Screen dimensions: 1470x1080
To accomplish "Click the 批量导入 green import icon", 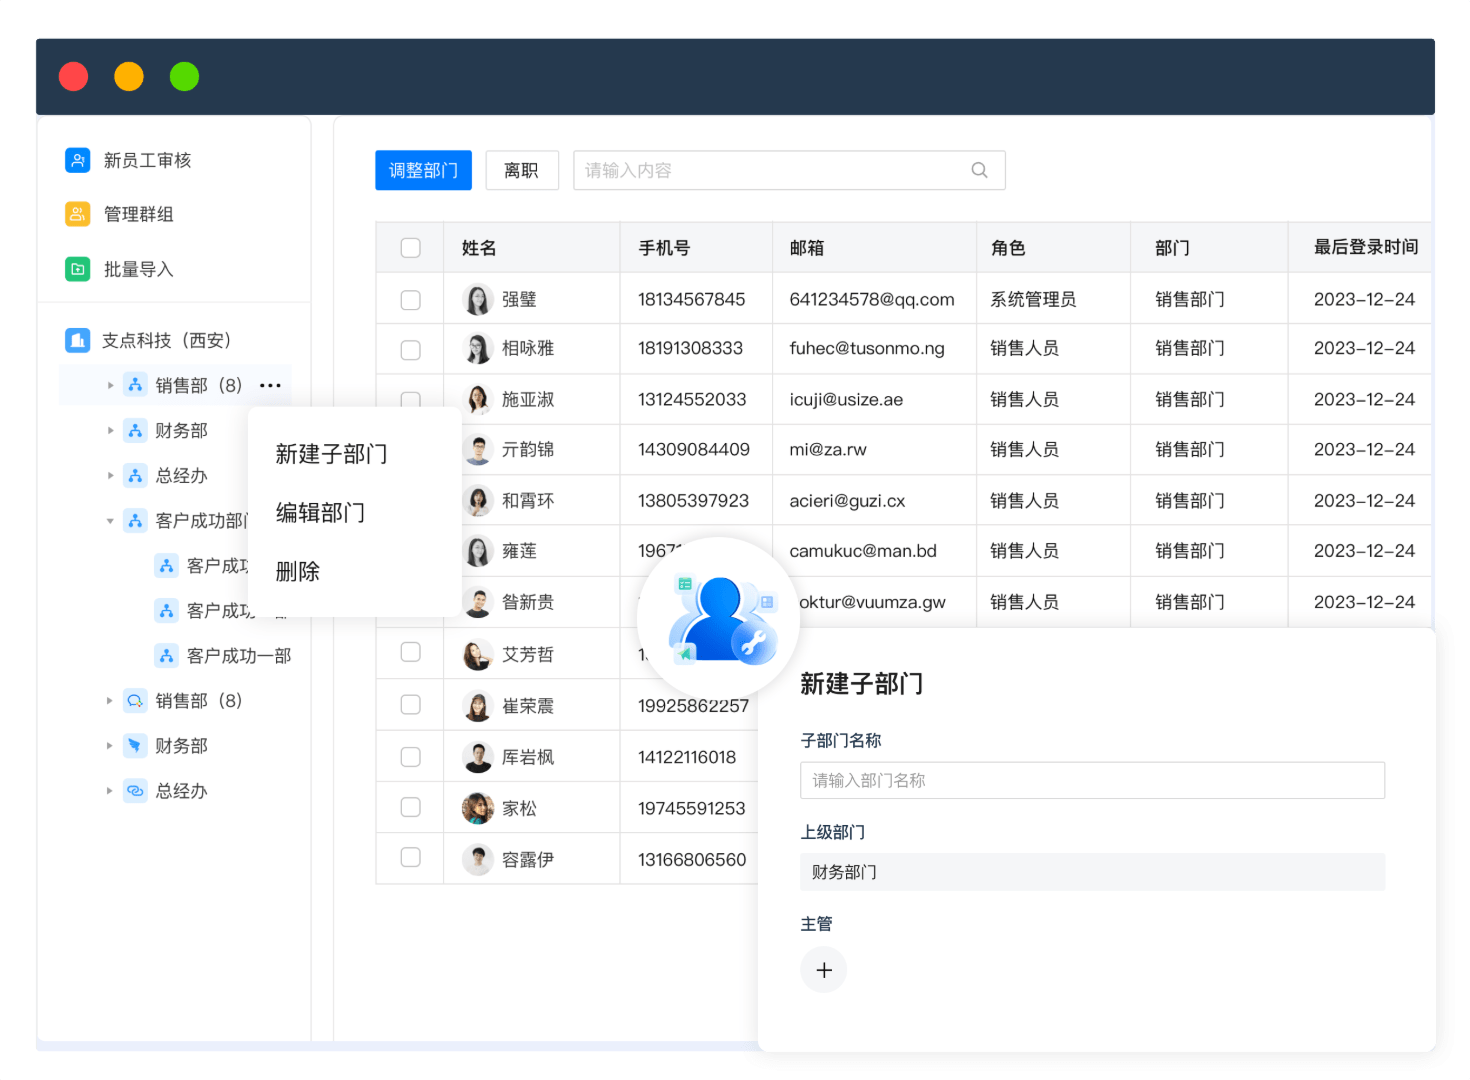I will 78,269.
